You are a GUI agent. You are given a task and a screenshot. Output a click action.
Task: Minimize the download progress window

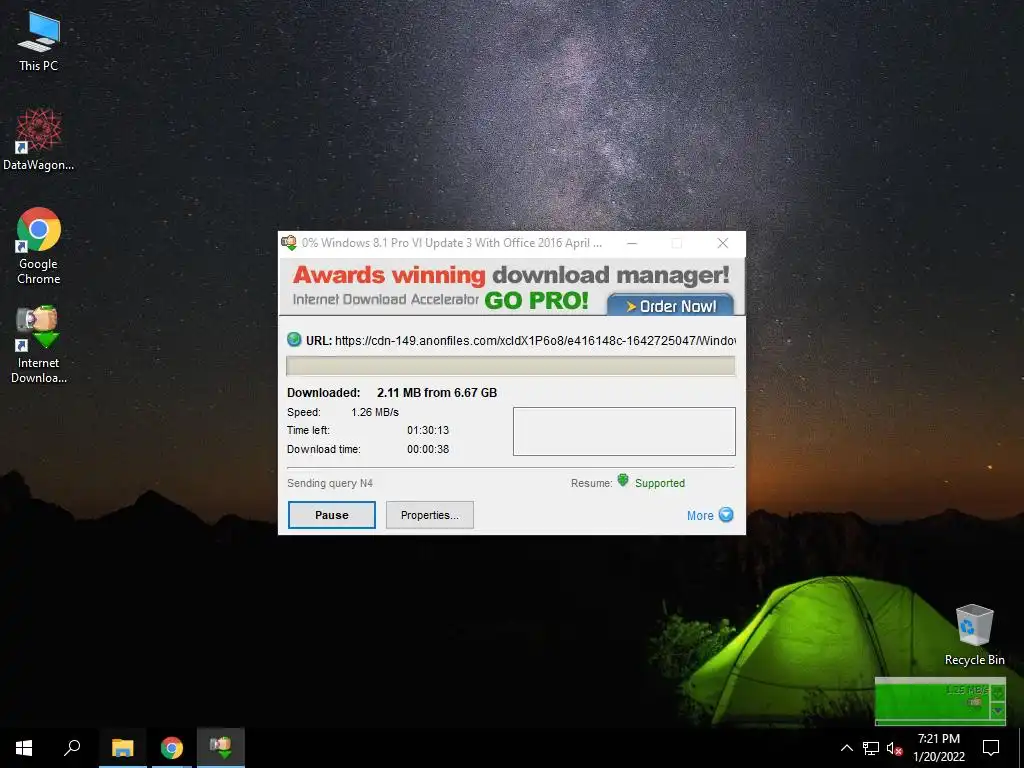(632, 243)
